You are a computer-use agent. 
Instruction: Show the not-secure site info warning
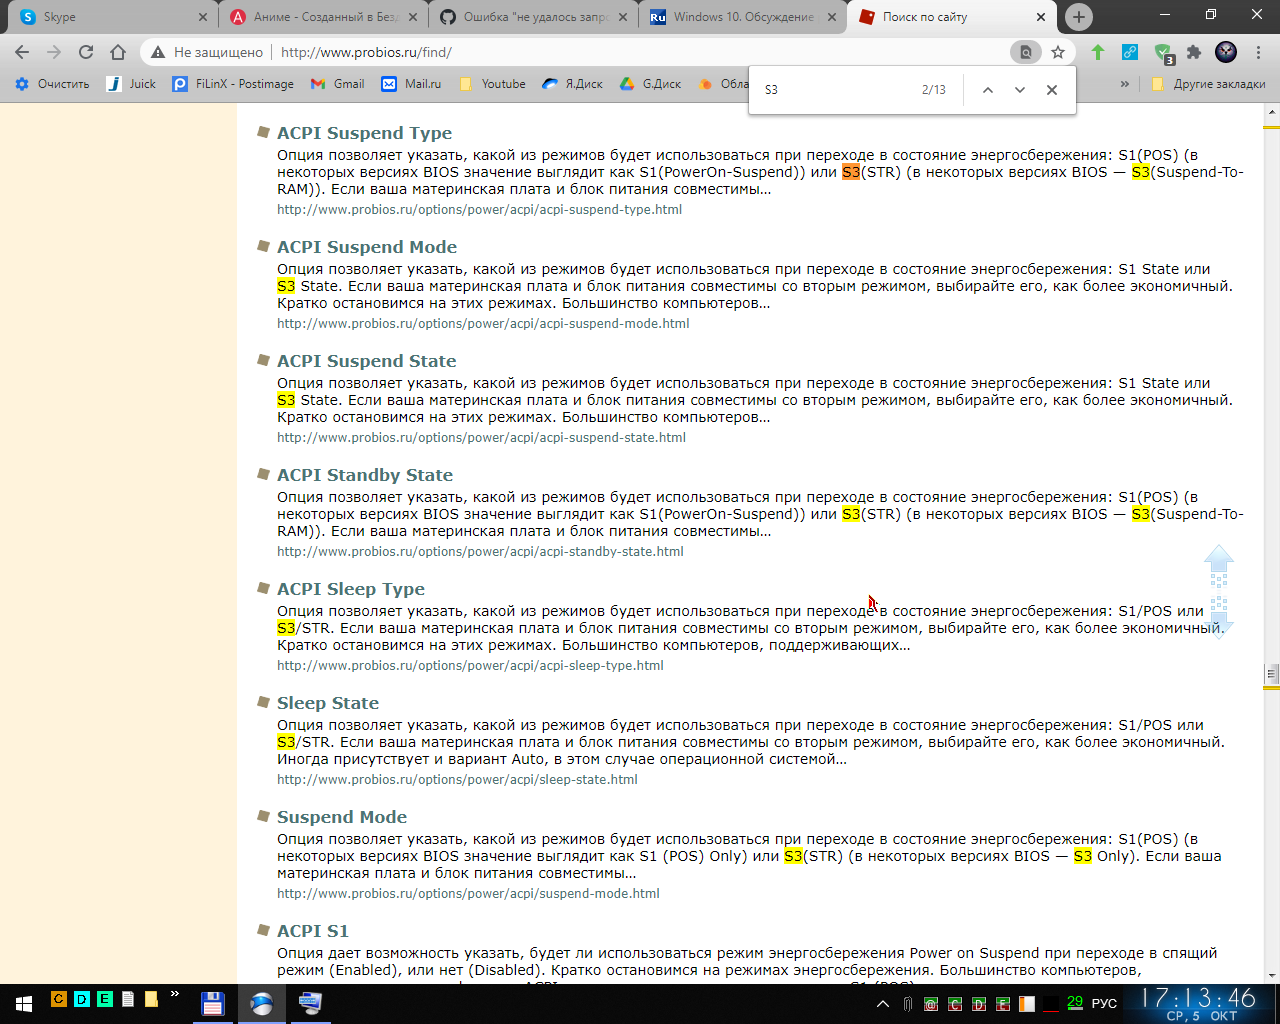pyautogui.click(x=207, y=52)
